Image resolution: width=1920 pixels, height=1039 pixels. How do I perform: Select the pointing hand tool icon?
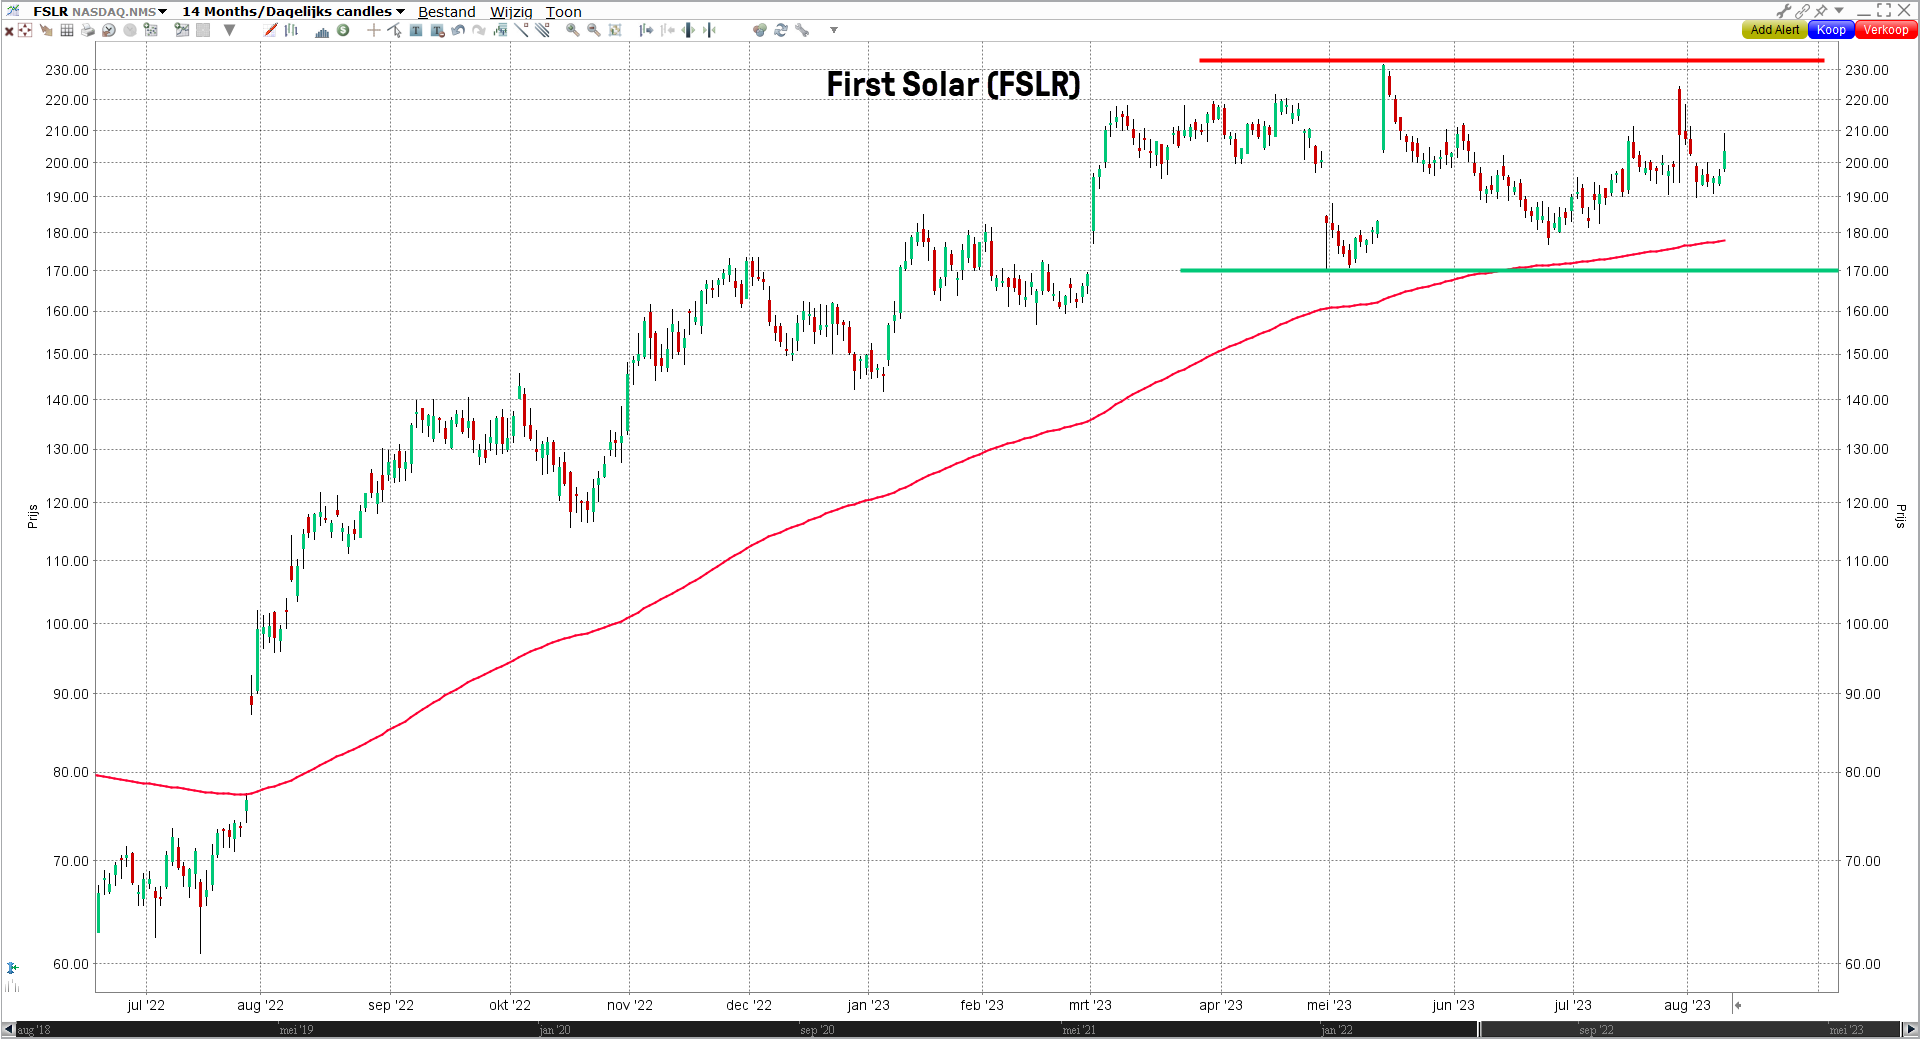click(46, 30)
